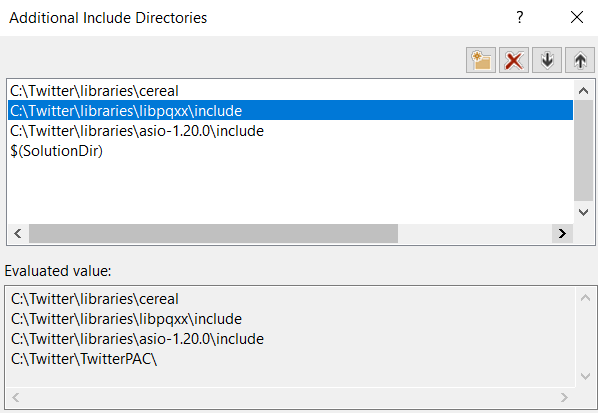
Task: Delete selected directory with red X
Action: 514,60
